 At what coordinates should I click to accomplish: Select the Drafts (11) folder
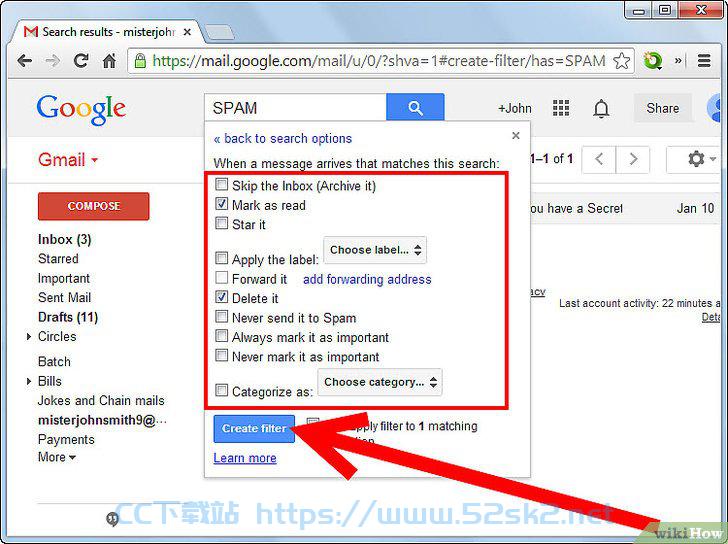(68, 317)
